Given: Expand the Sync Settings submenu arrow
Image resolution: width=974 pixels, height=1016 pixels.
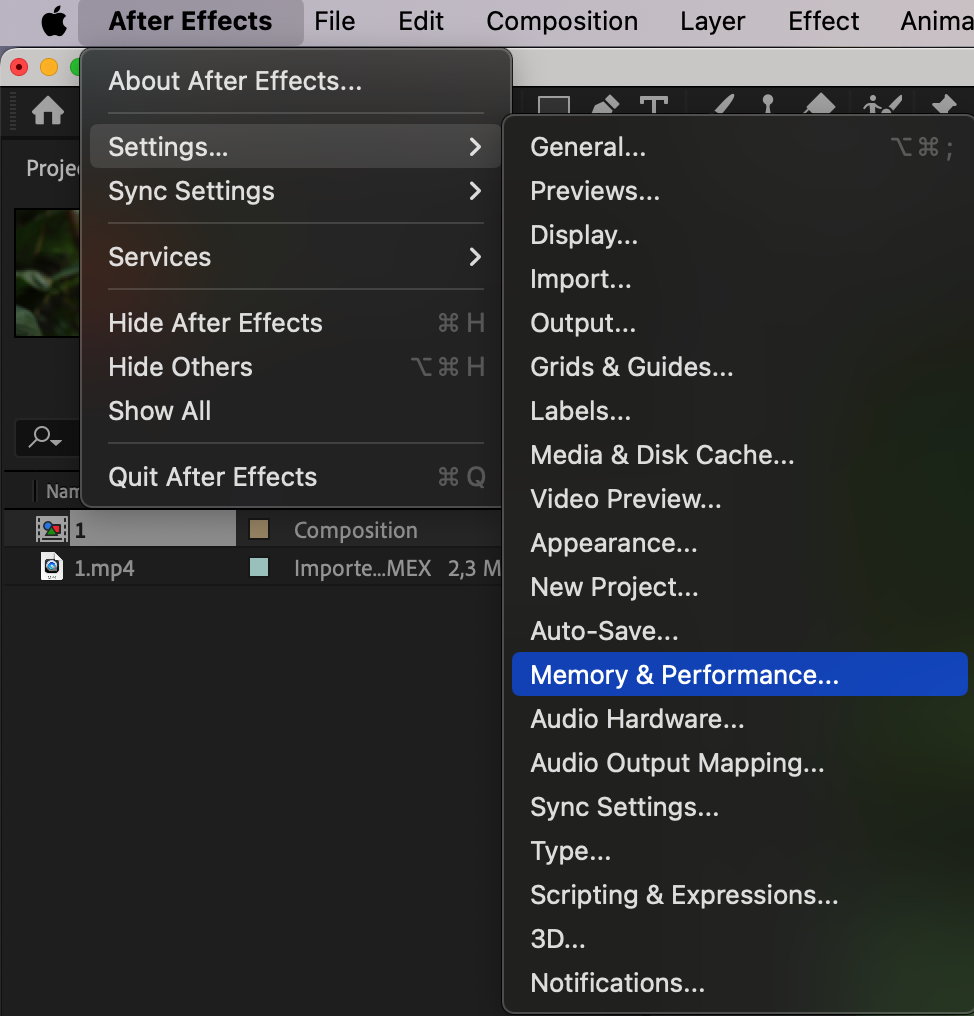Looking at the screenshot, I should click(475, 191).
